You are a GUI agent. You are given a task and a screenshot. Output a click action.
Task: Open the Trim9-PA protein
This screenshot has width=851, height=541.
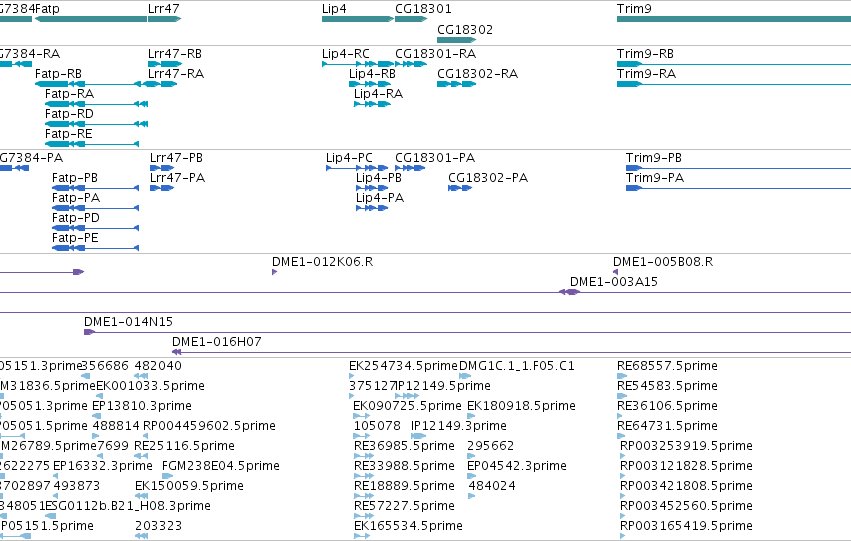(655, 178)
